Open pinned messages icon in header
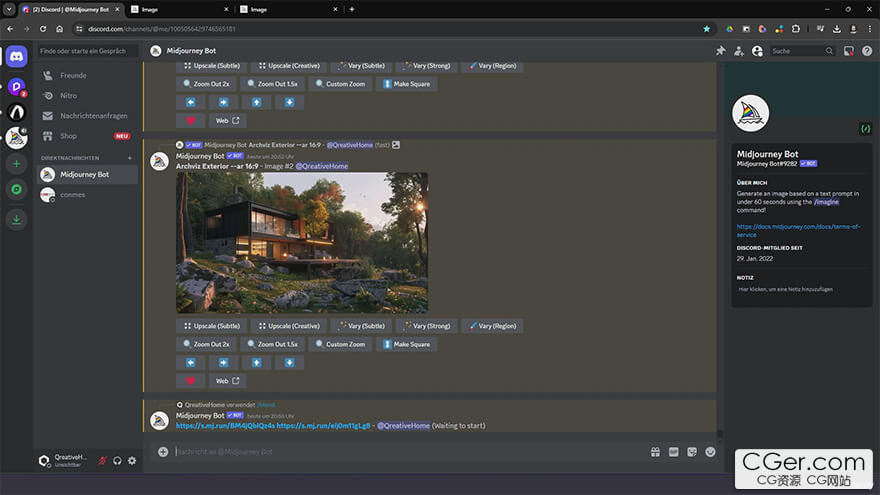The width and height of the screenshot is (880, 495). coord(721,51)
